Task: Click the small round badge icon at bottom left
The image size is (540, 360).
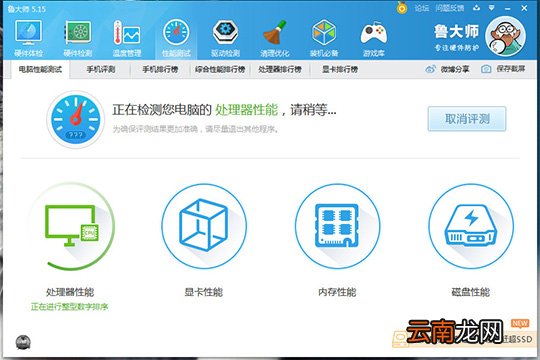Action: point(23,342)
